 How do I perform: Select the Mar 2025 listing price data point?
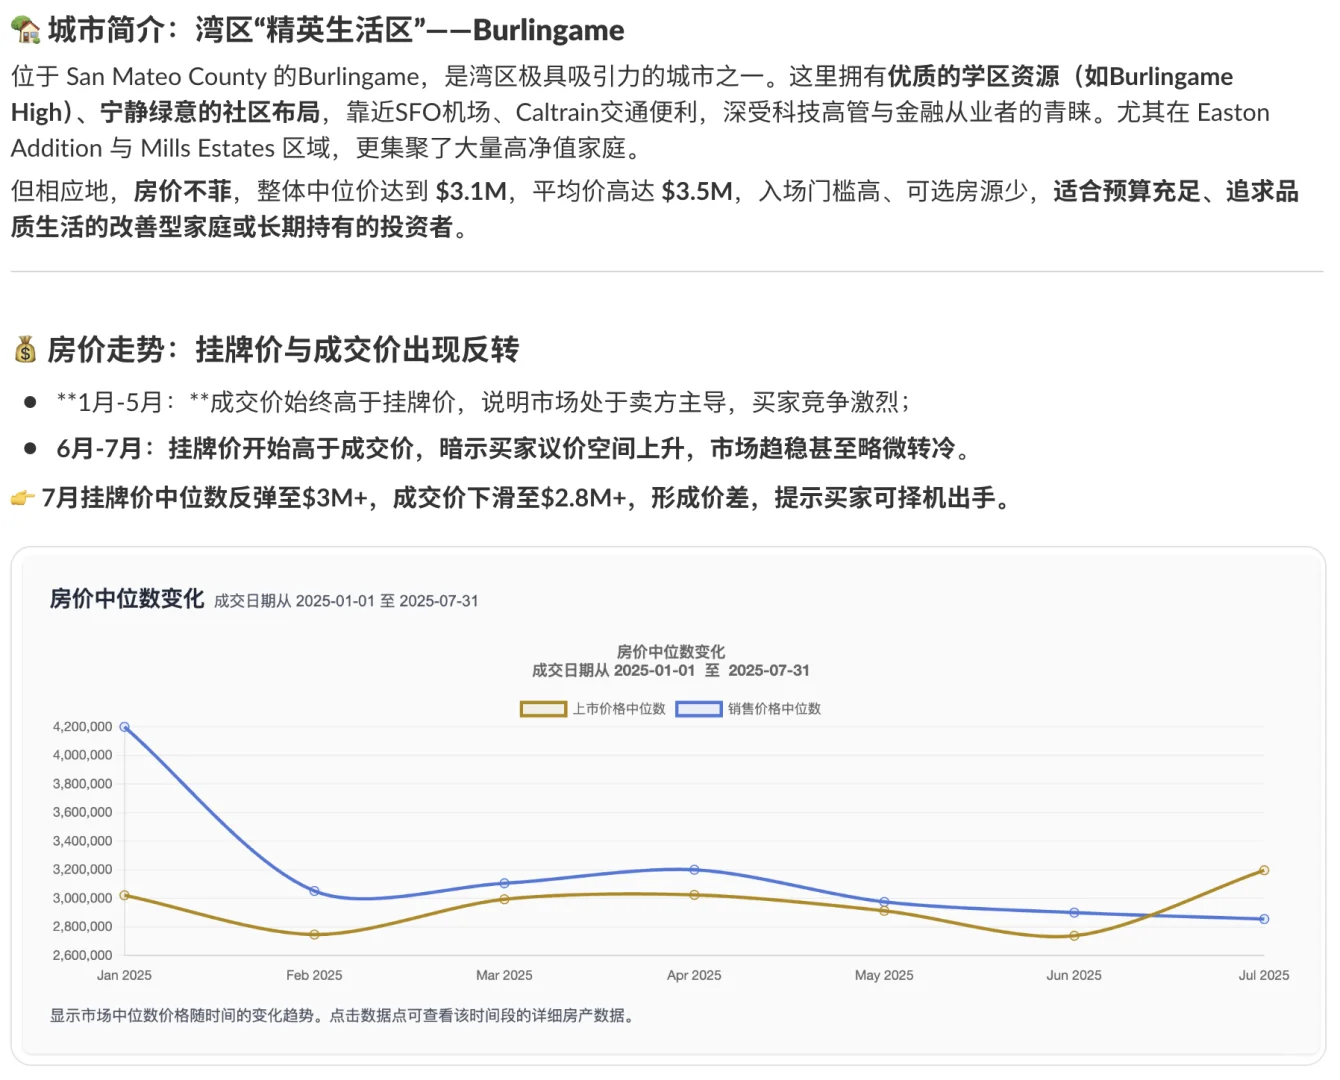pyautogui.click(x=504, y=899)
